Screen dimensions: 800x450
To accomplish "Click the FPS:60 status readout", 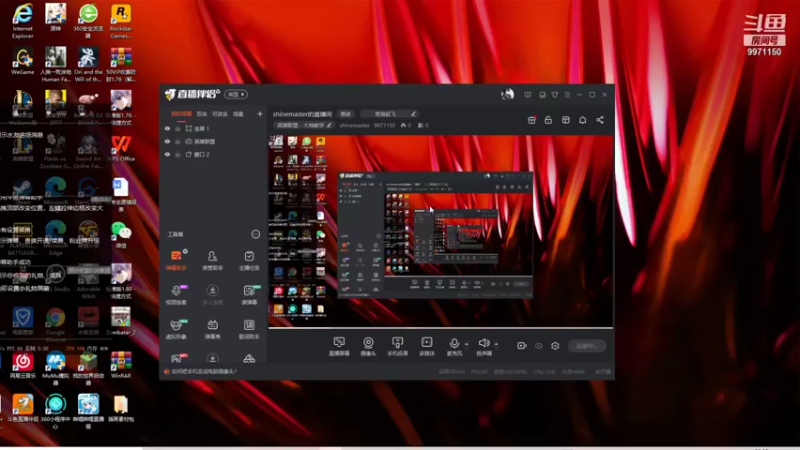I will coord(479,371).
